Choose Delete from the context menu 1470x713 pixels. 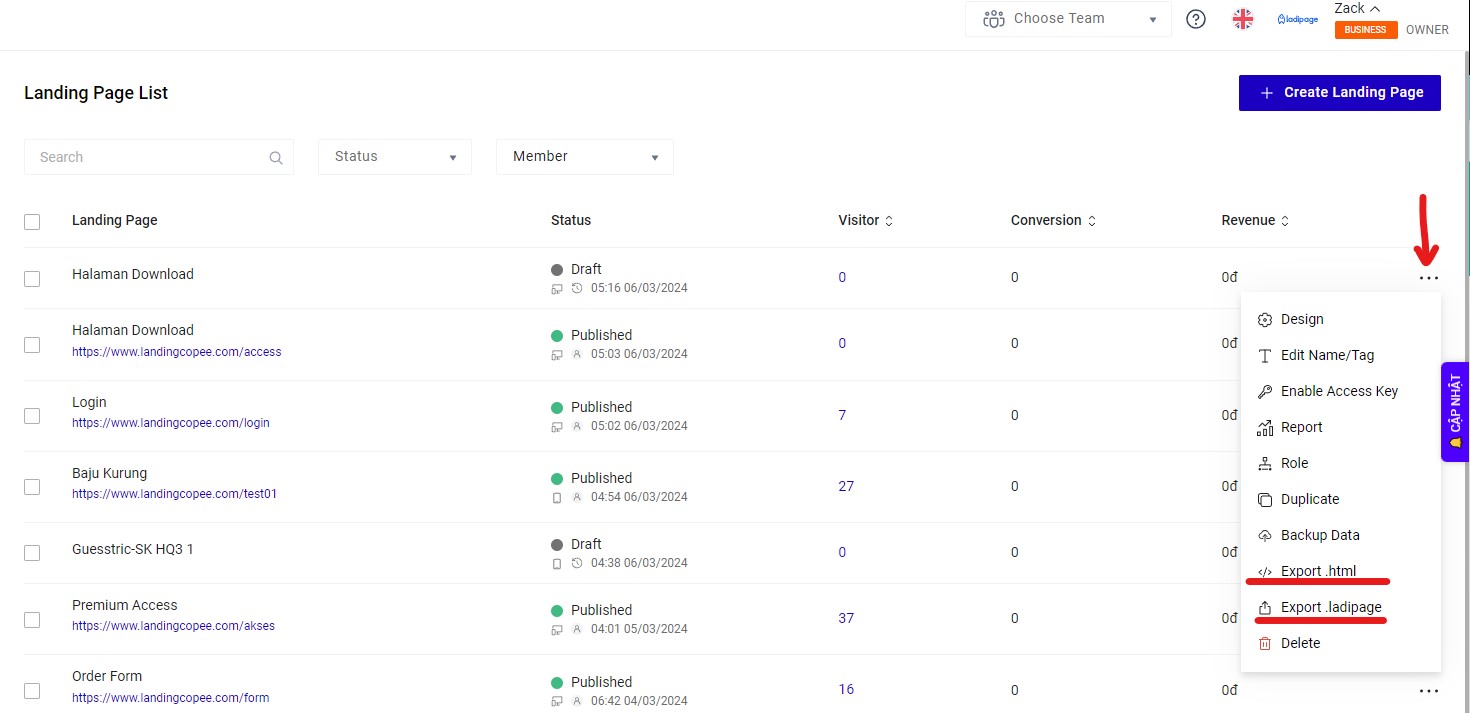click(x=1340, y=644)
